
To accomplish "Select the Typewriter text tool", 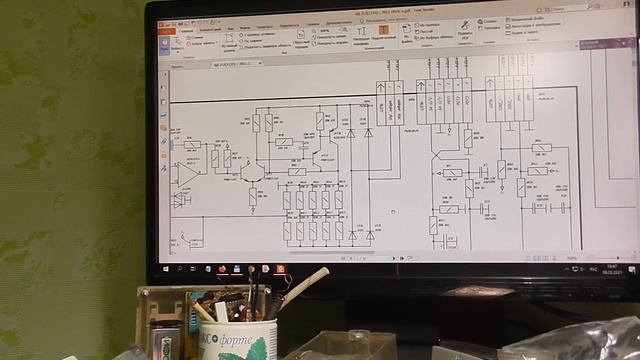I will (x=361, y=36).
